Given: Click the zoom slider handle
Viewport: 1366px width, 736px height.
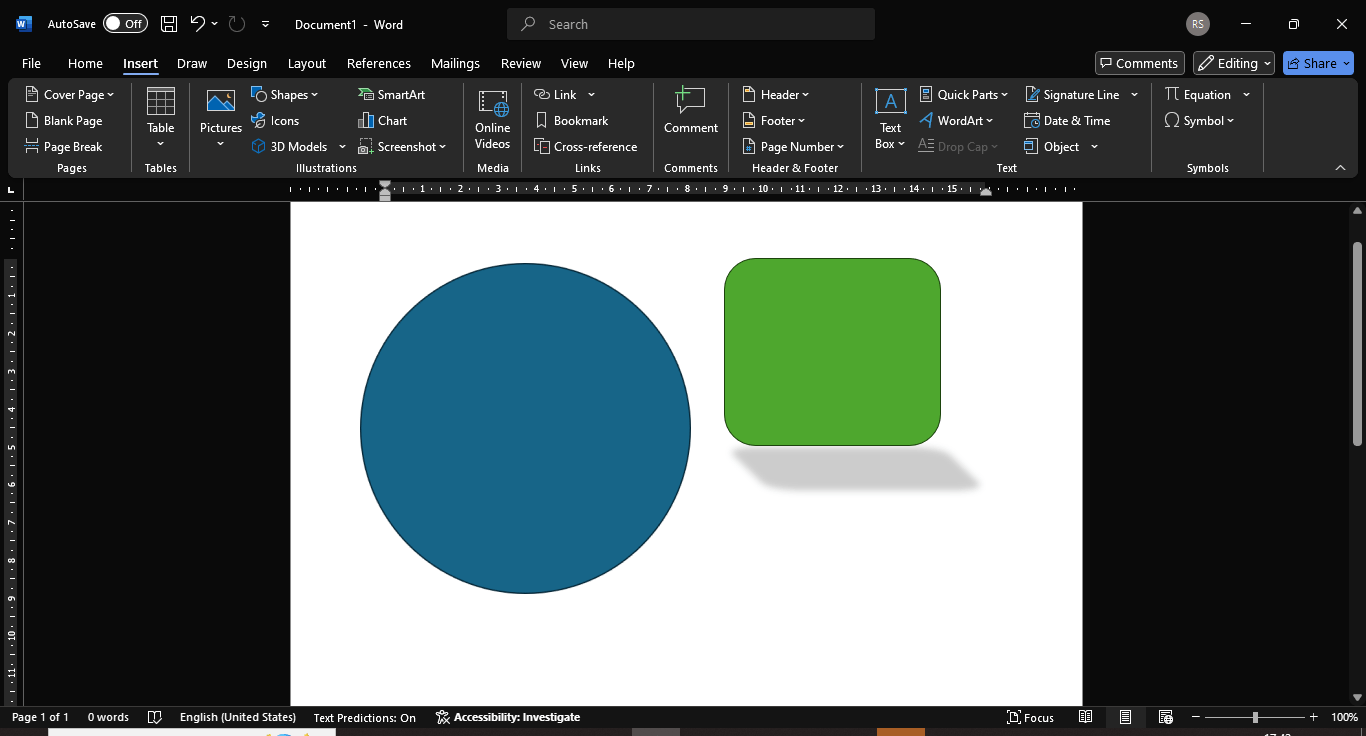Looking at the screenshot, I should point(1255,717).
